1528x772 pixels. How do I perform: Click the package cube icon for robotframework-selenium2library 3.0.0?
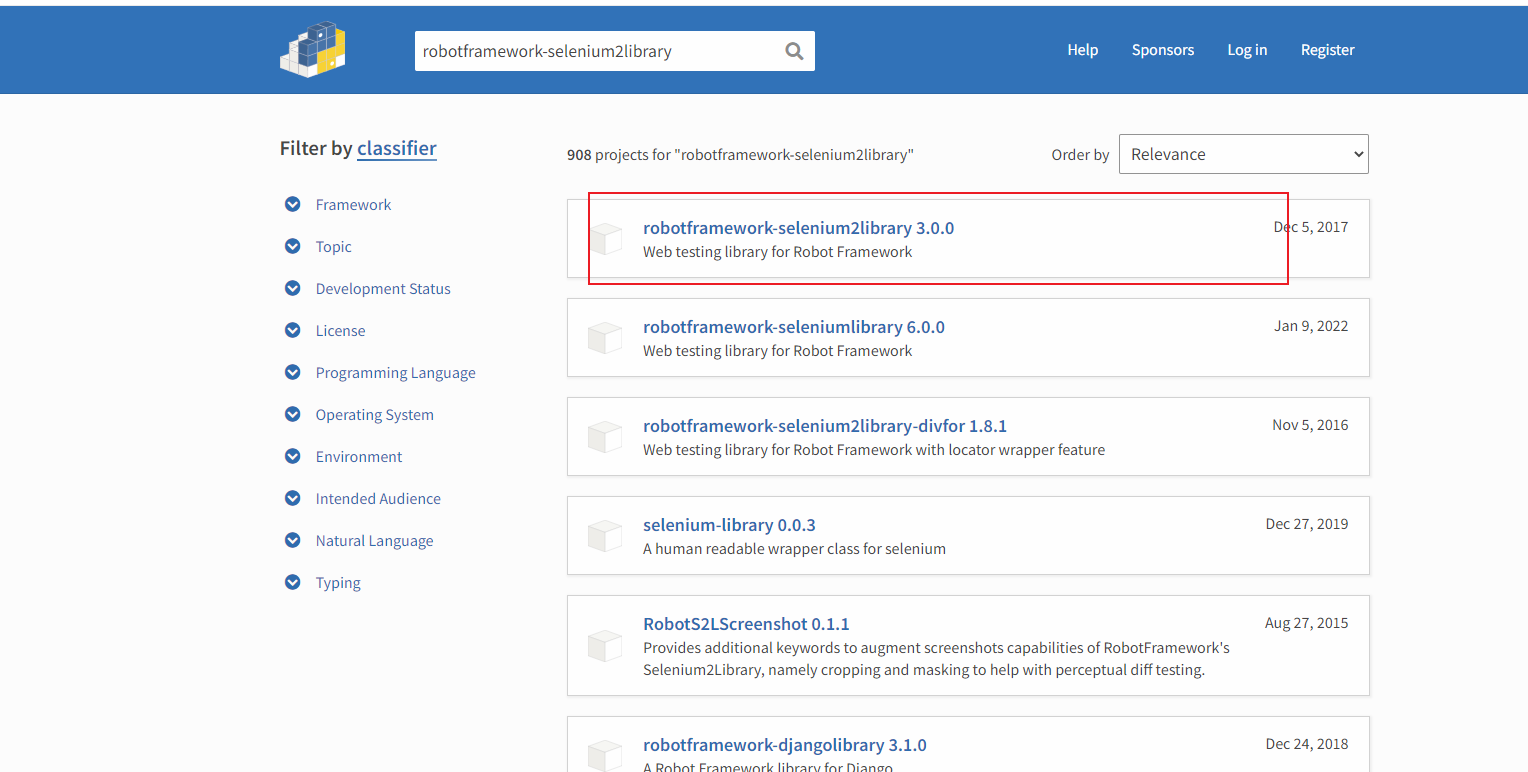pos(605,239)
